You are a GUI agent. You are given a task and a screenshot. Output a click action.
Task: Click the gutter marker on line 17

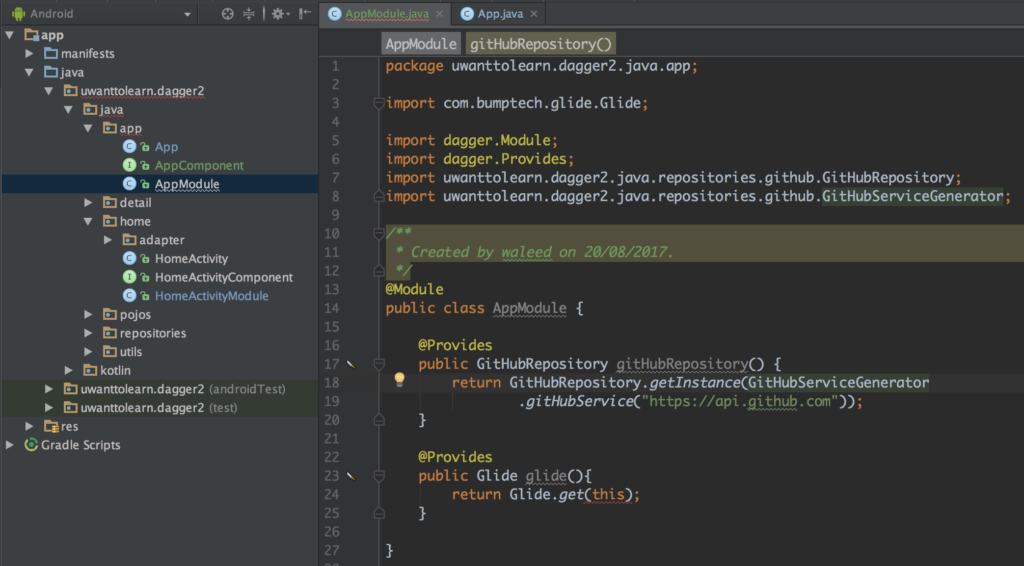click(351, 364)
